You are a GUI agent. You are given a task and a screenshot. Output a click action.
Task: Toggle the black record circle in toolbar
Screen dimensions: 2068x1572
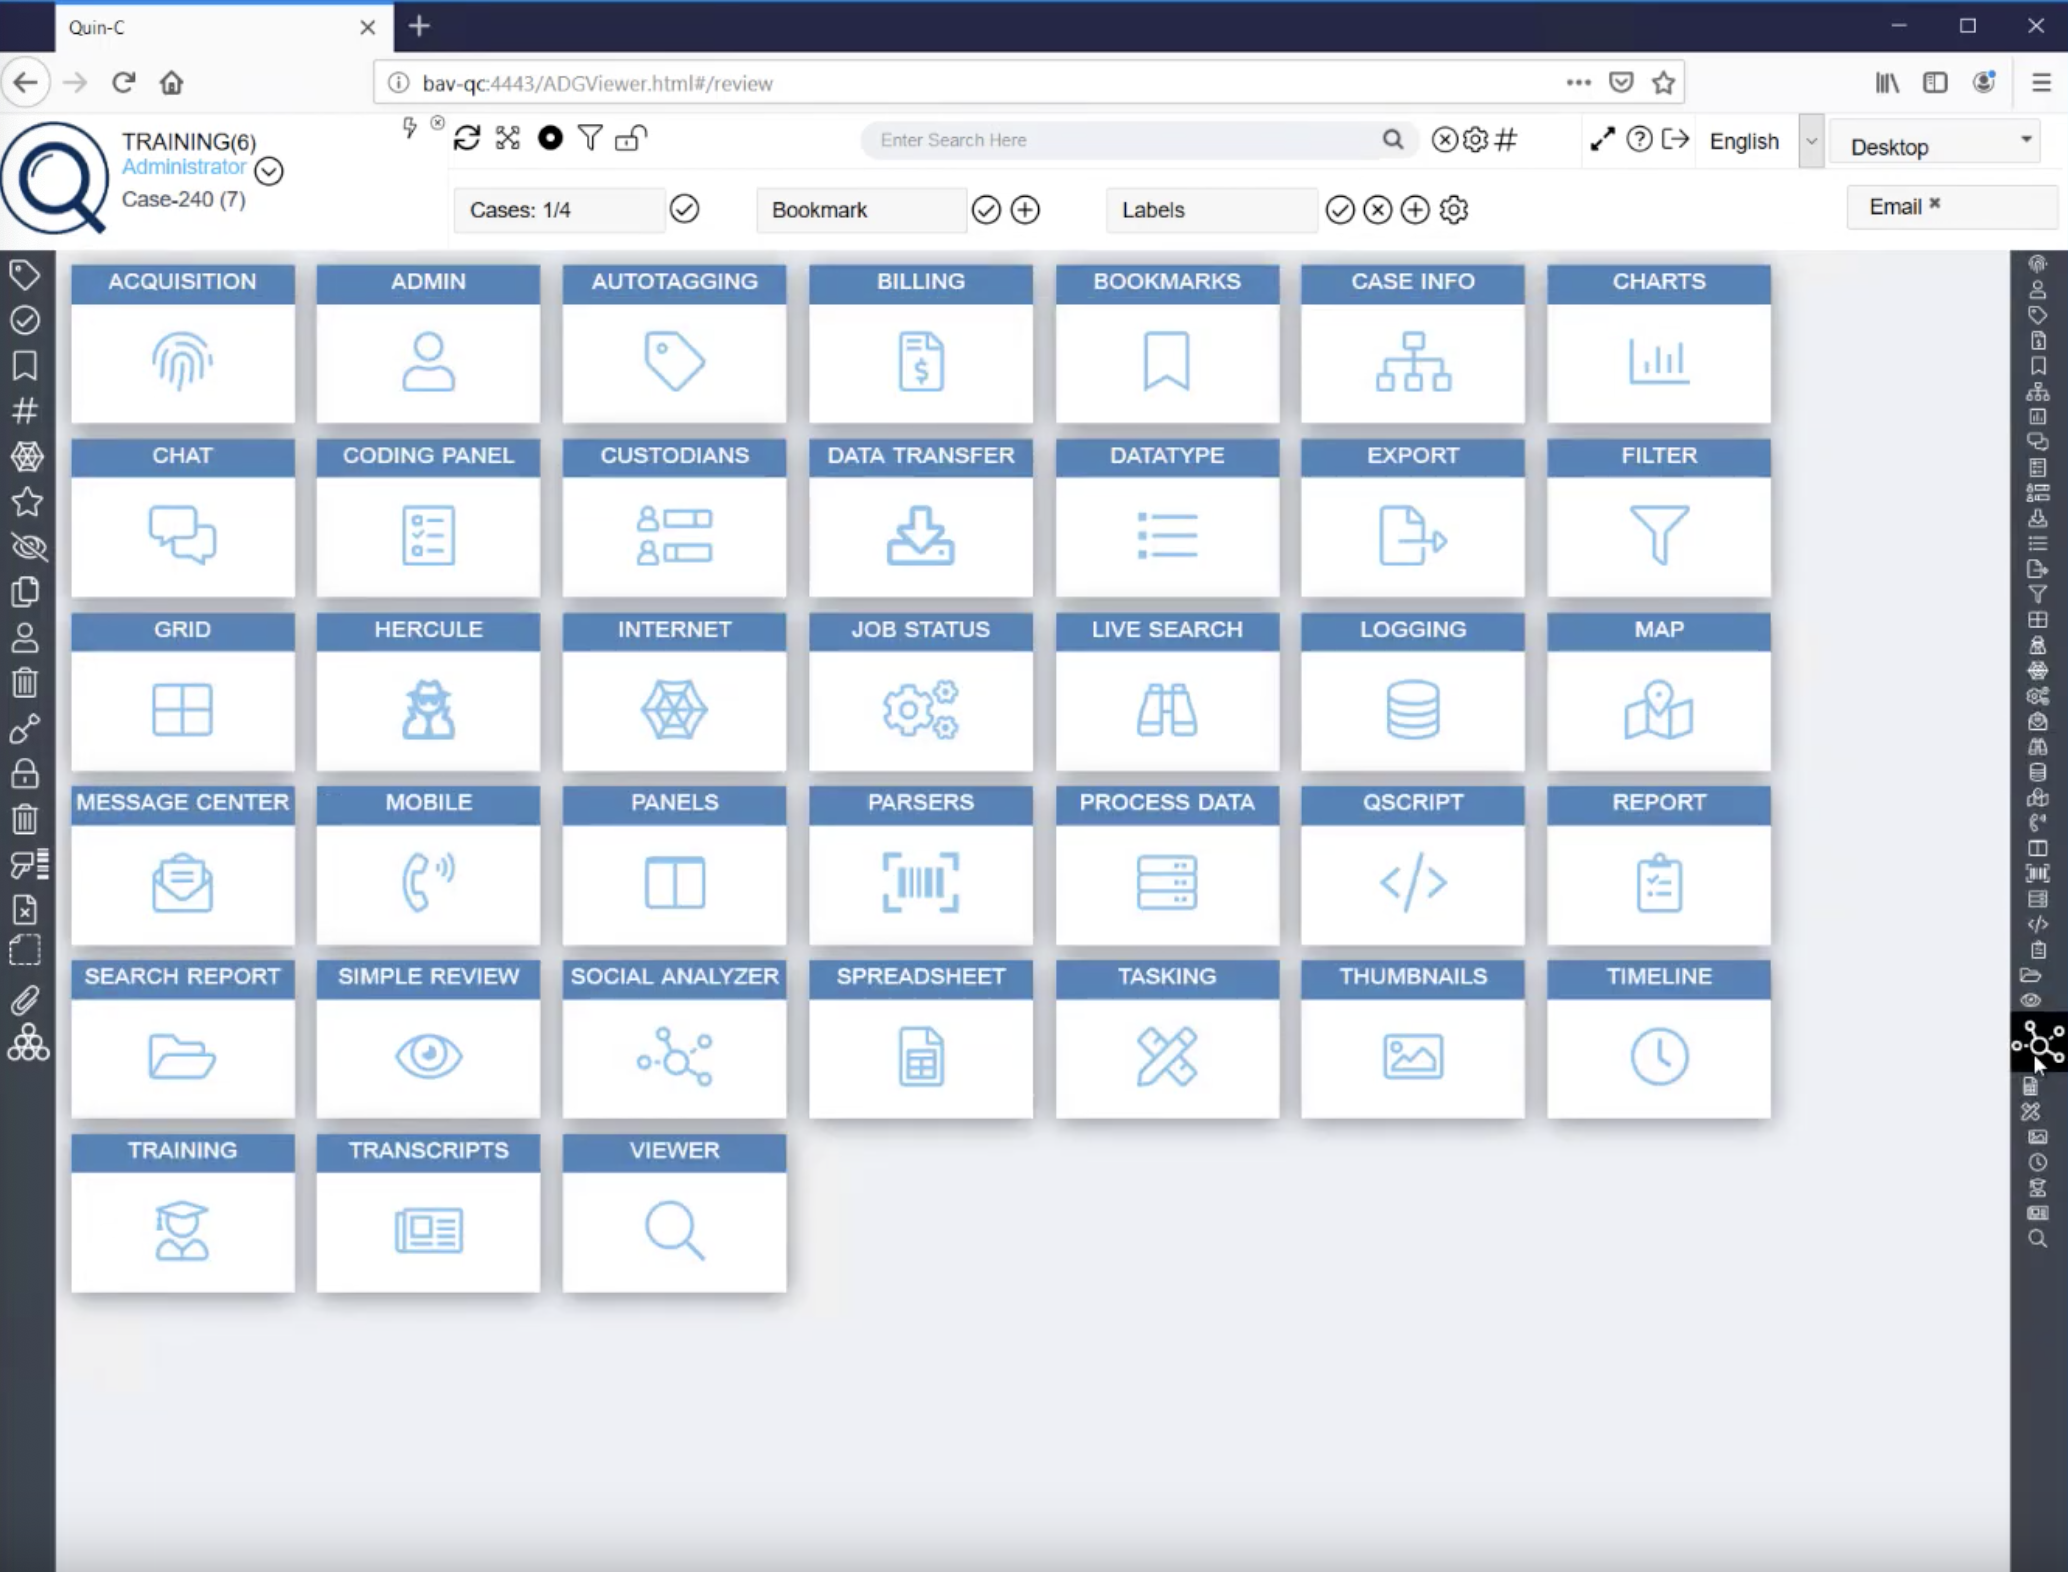550,138
